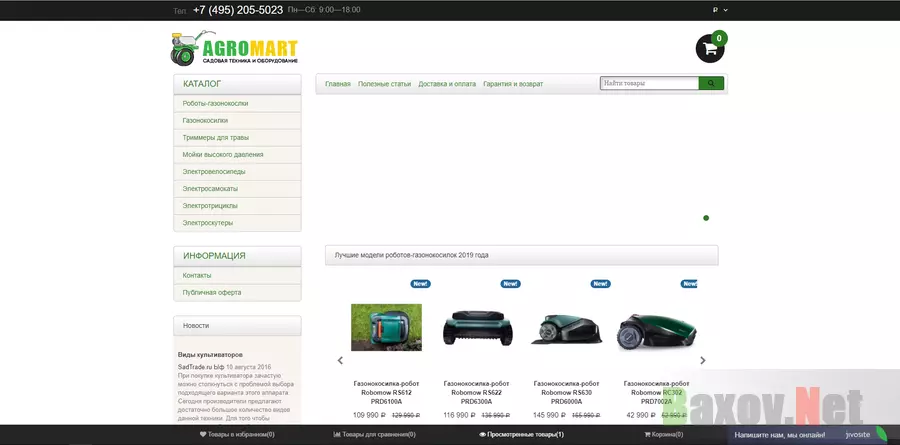
Task: Click the ИНФОРМАЦИЯ panel header
Action: coord(237,256)
